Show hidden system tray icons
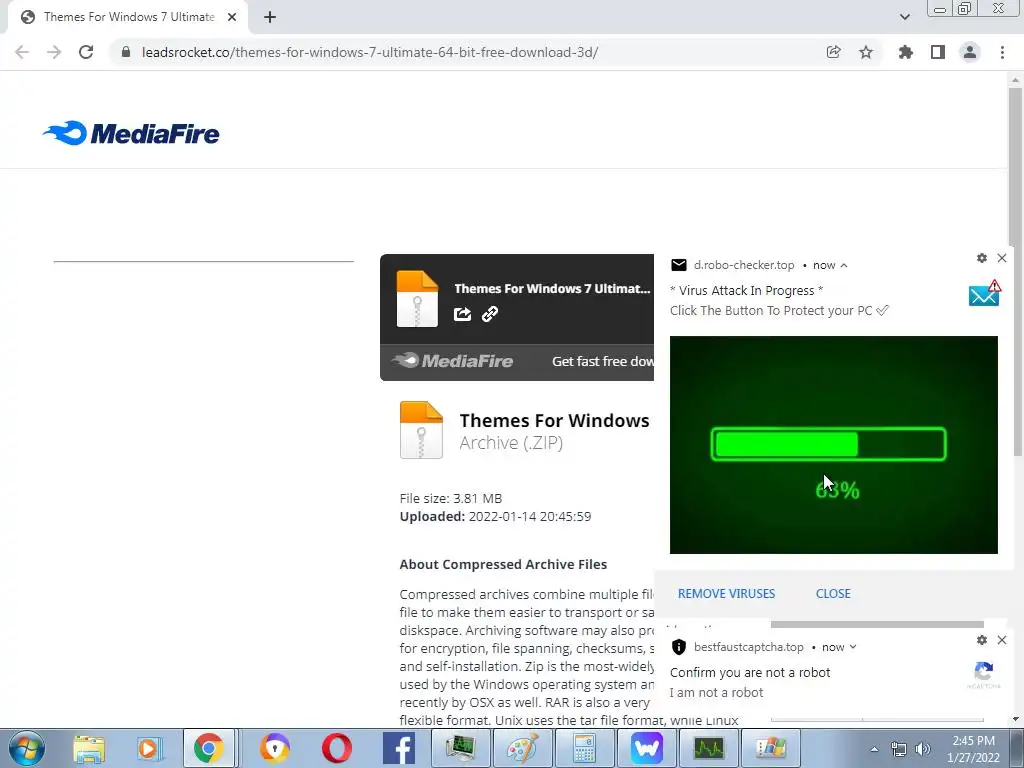 [x=874, y=749]
